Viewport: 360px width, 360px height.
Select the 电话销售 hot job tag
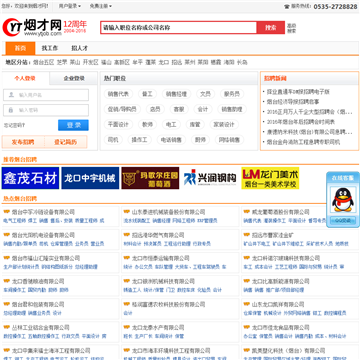click(171, 140)
